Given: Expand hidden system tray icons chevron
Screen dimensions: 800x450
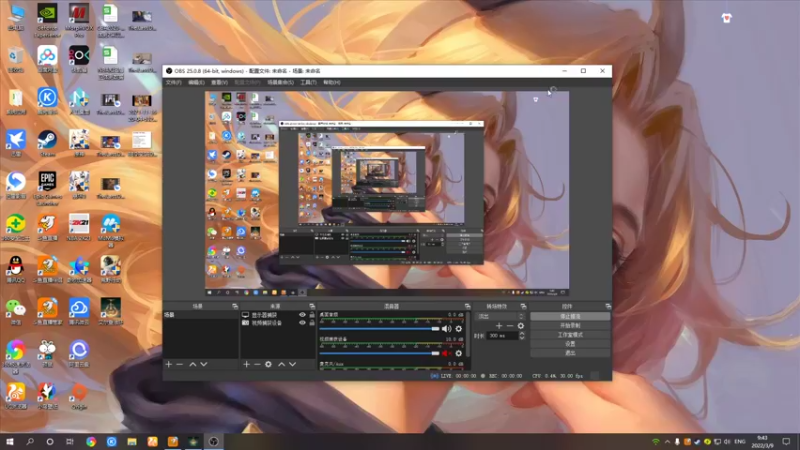Looking at the screenshot, I should [667, 441].
